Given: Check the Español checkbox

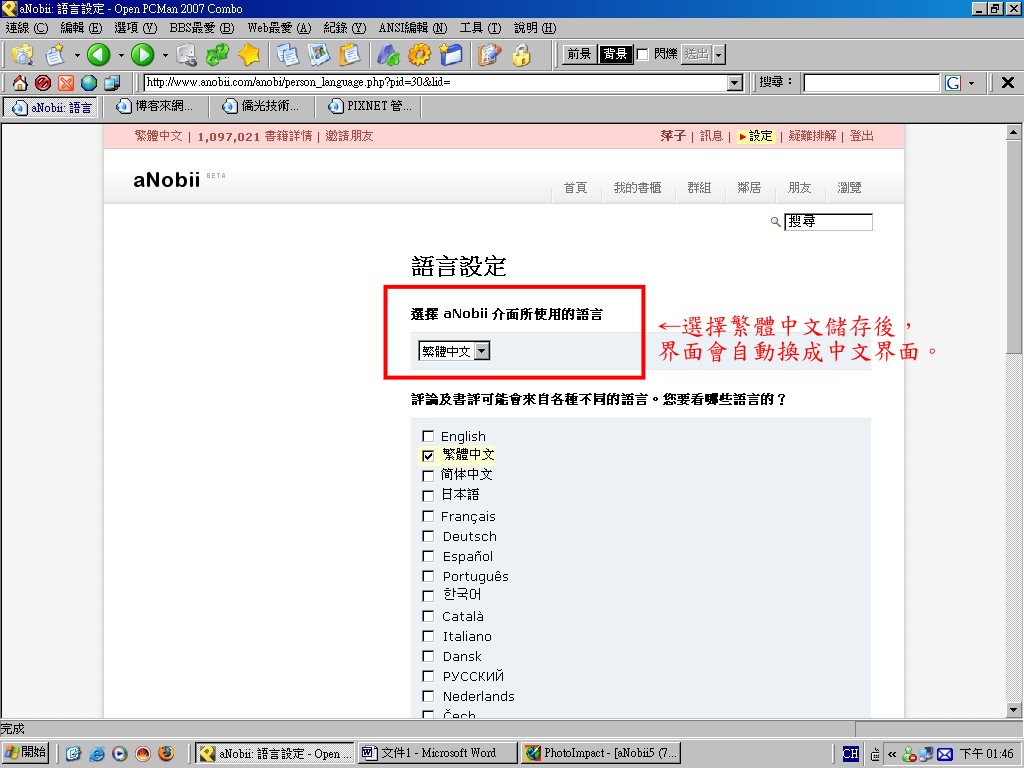Looking at the screenshot, I should [428, 556].
